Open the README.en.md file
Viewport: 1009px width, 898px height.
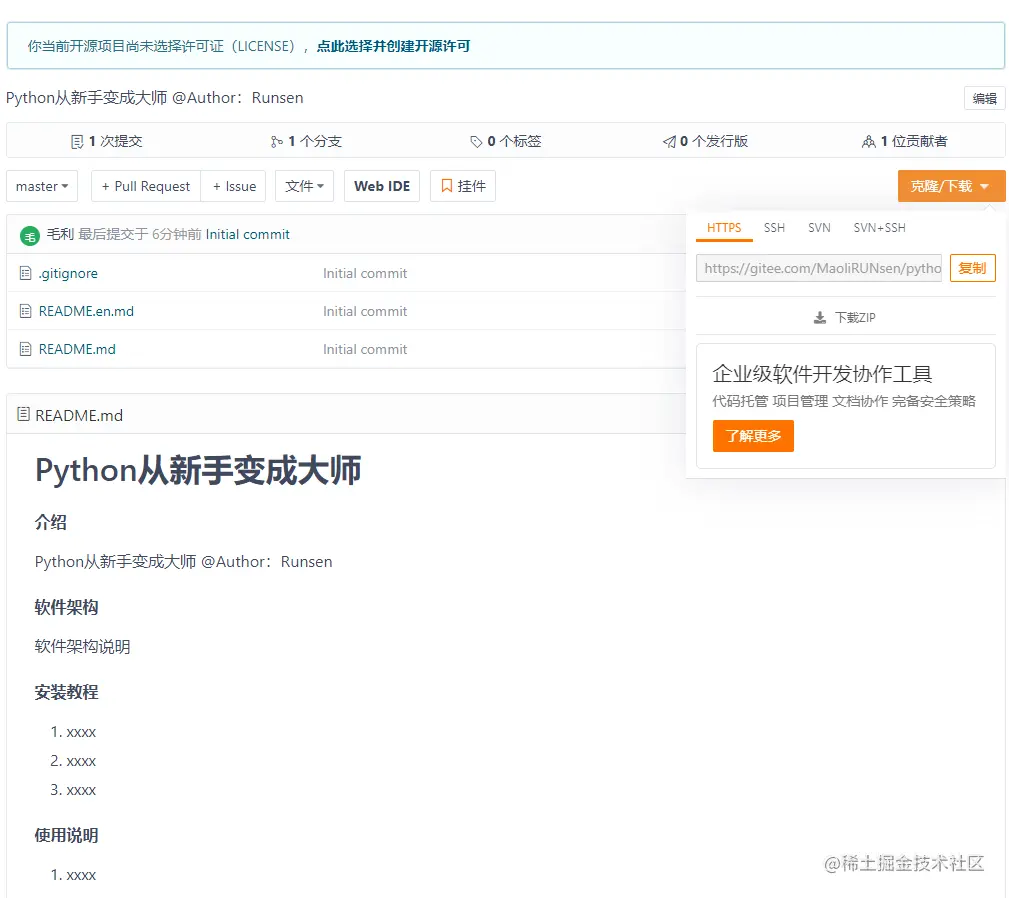tap(86, 311)
